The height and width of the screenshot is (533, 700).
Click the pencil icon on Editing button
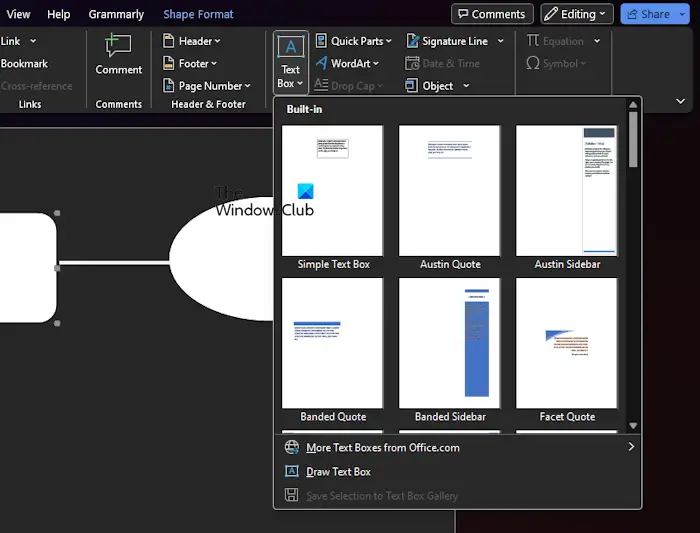[551, 14]
